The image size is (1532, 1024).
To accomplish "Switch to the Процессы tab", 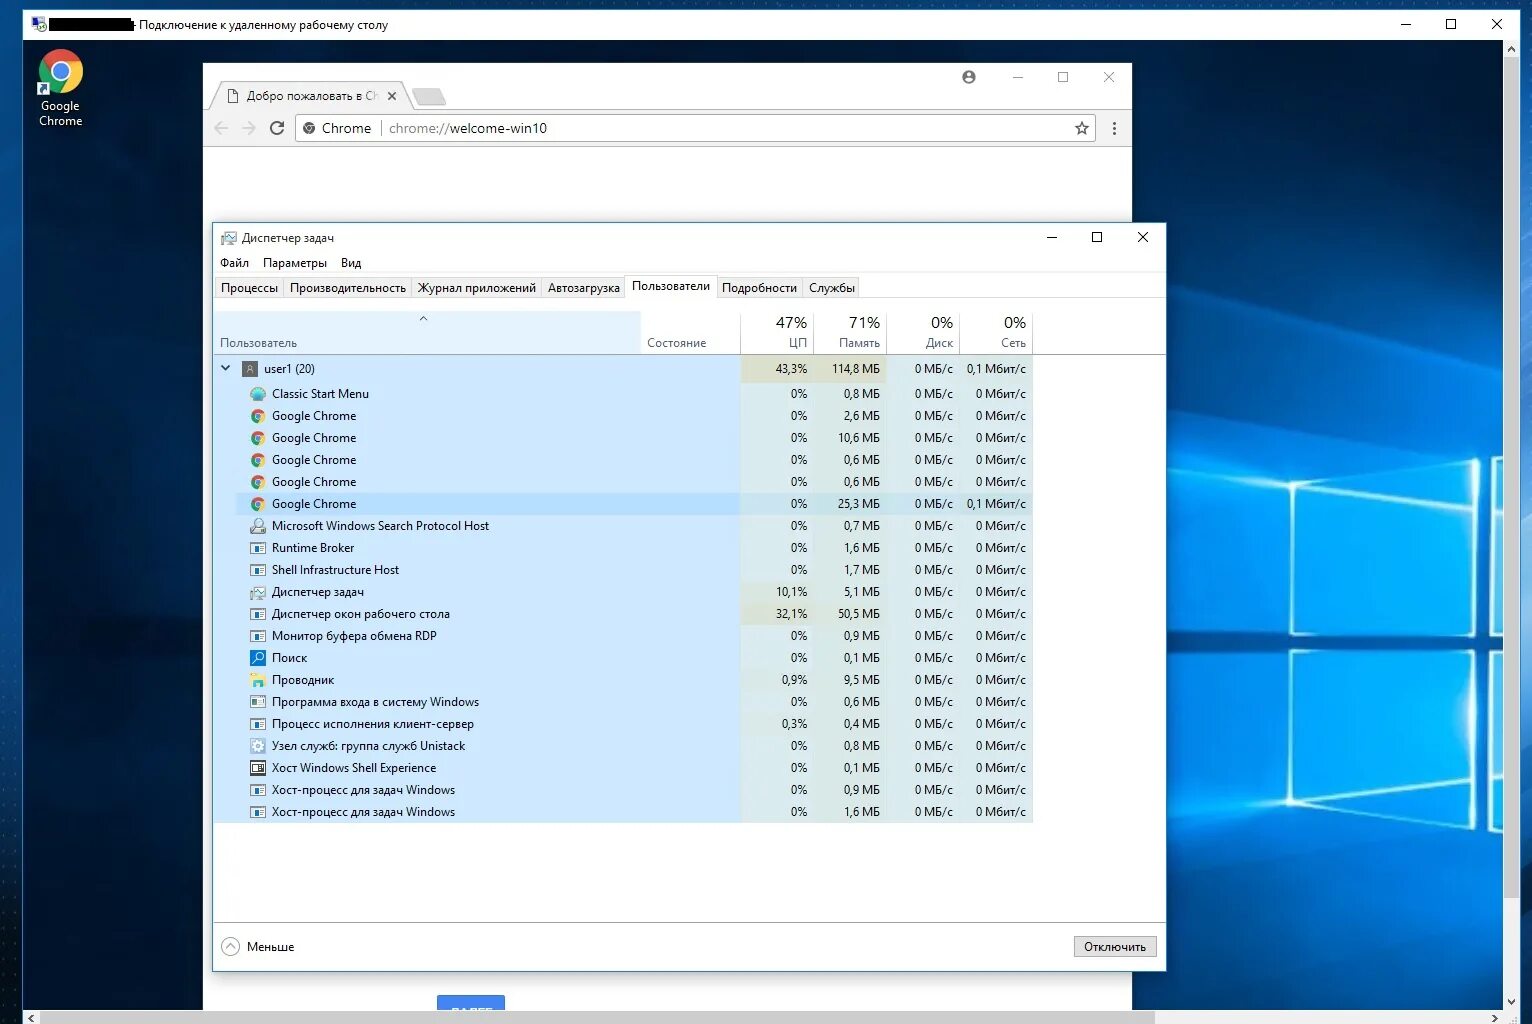I will [x=249, y=288].
